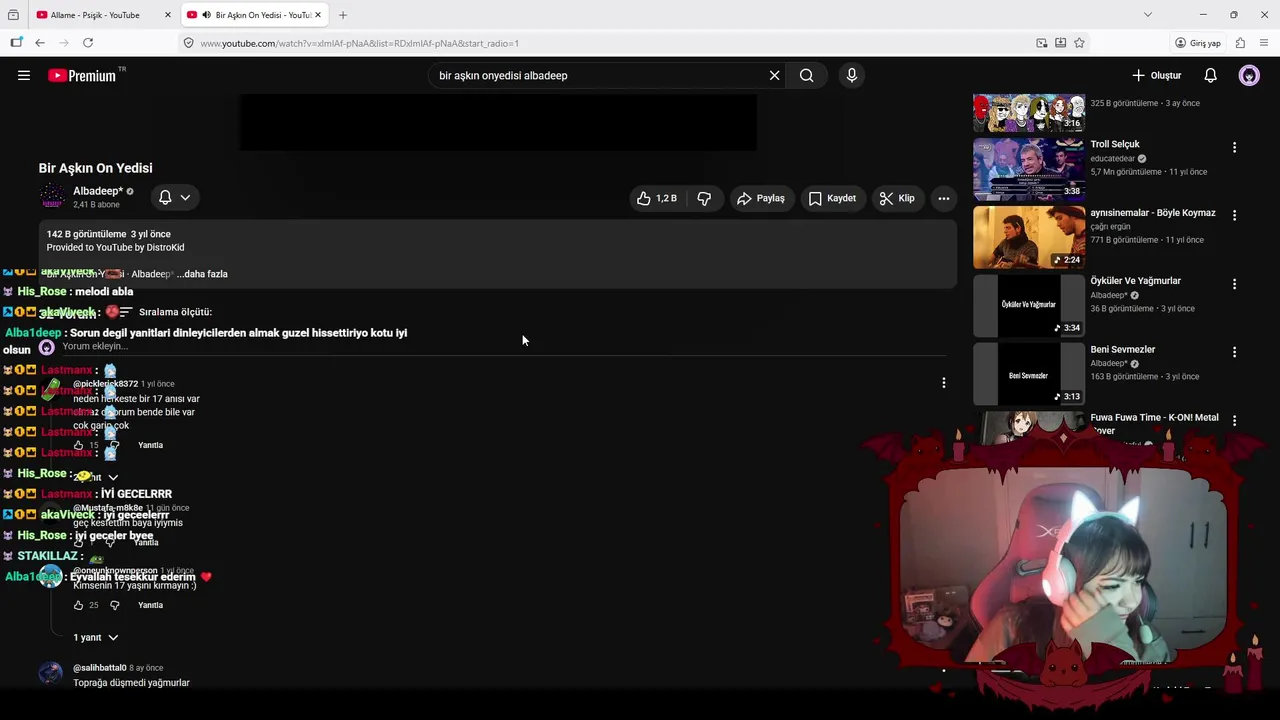View site information lock icon
1280x720 pixels.
click(x=188, y=43)
